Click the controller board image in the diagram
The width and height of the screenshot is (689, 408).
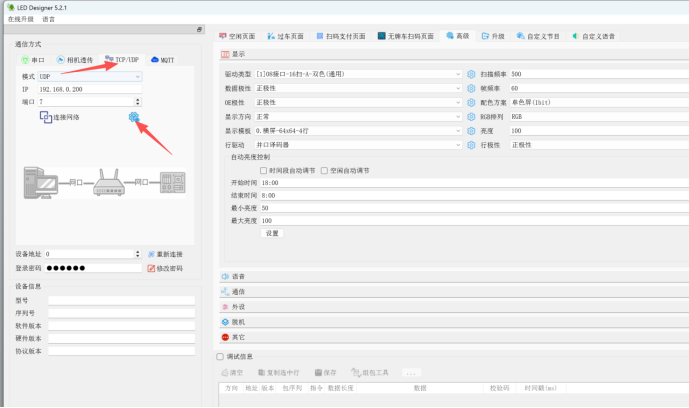point(173,183)
